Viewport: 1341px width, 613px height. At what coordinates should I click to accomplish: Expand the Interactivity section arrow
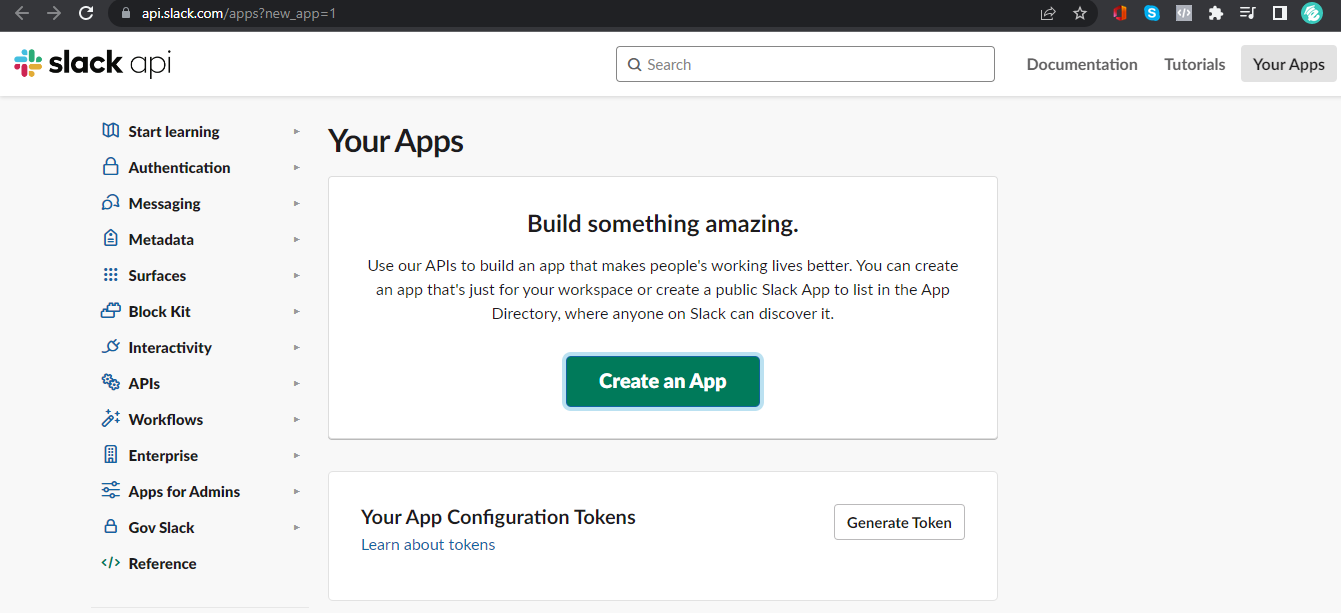tap(297, 347)
